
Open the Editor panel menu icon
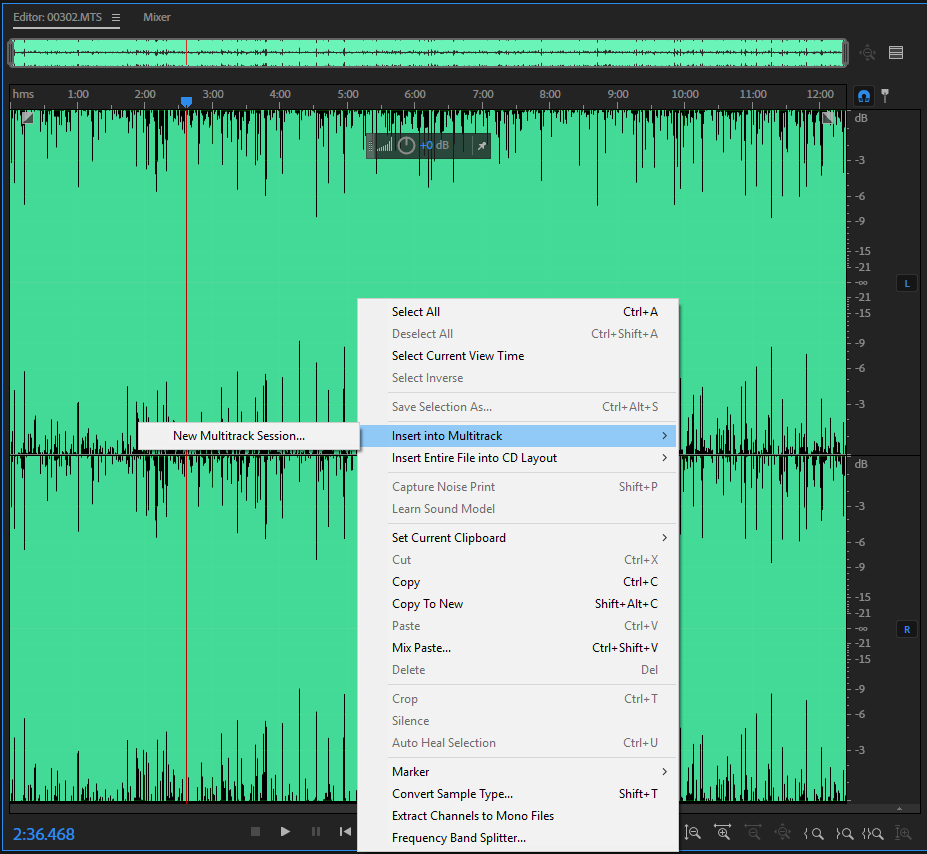(x=116, y=18)
